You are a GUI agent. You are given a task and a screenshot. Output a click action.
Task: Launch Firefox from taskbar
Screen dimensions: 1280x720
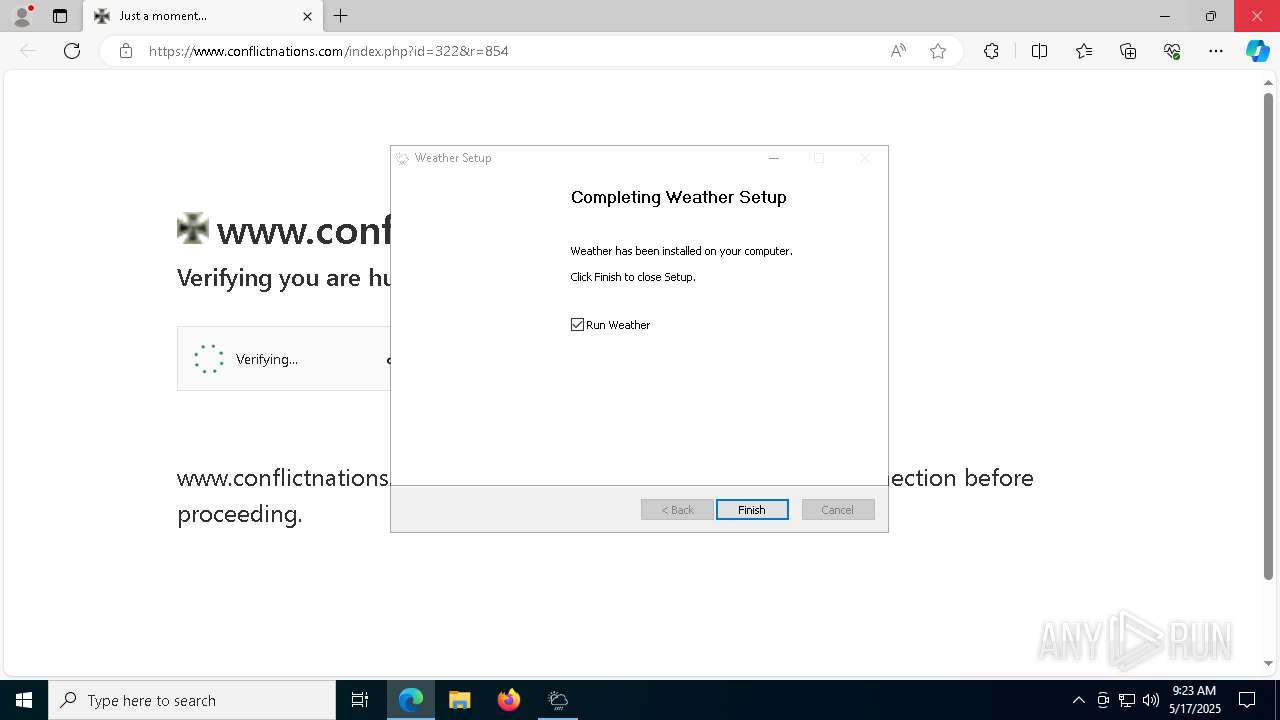tap(509, 700)
